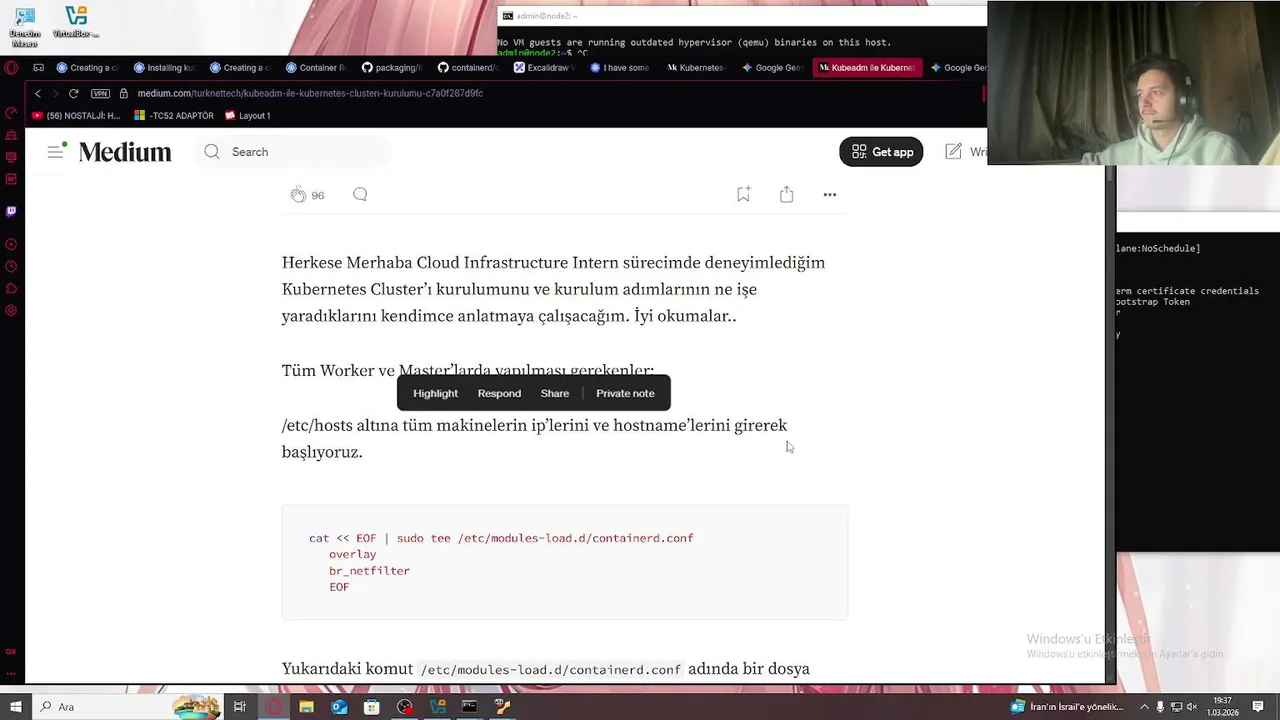The image size is (1280, 720).
Task: Open the player icon in Opera sidebar
Action: [11, 244]
